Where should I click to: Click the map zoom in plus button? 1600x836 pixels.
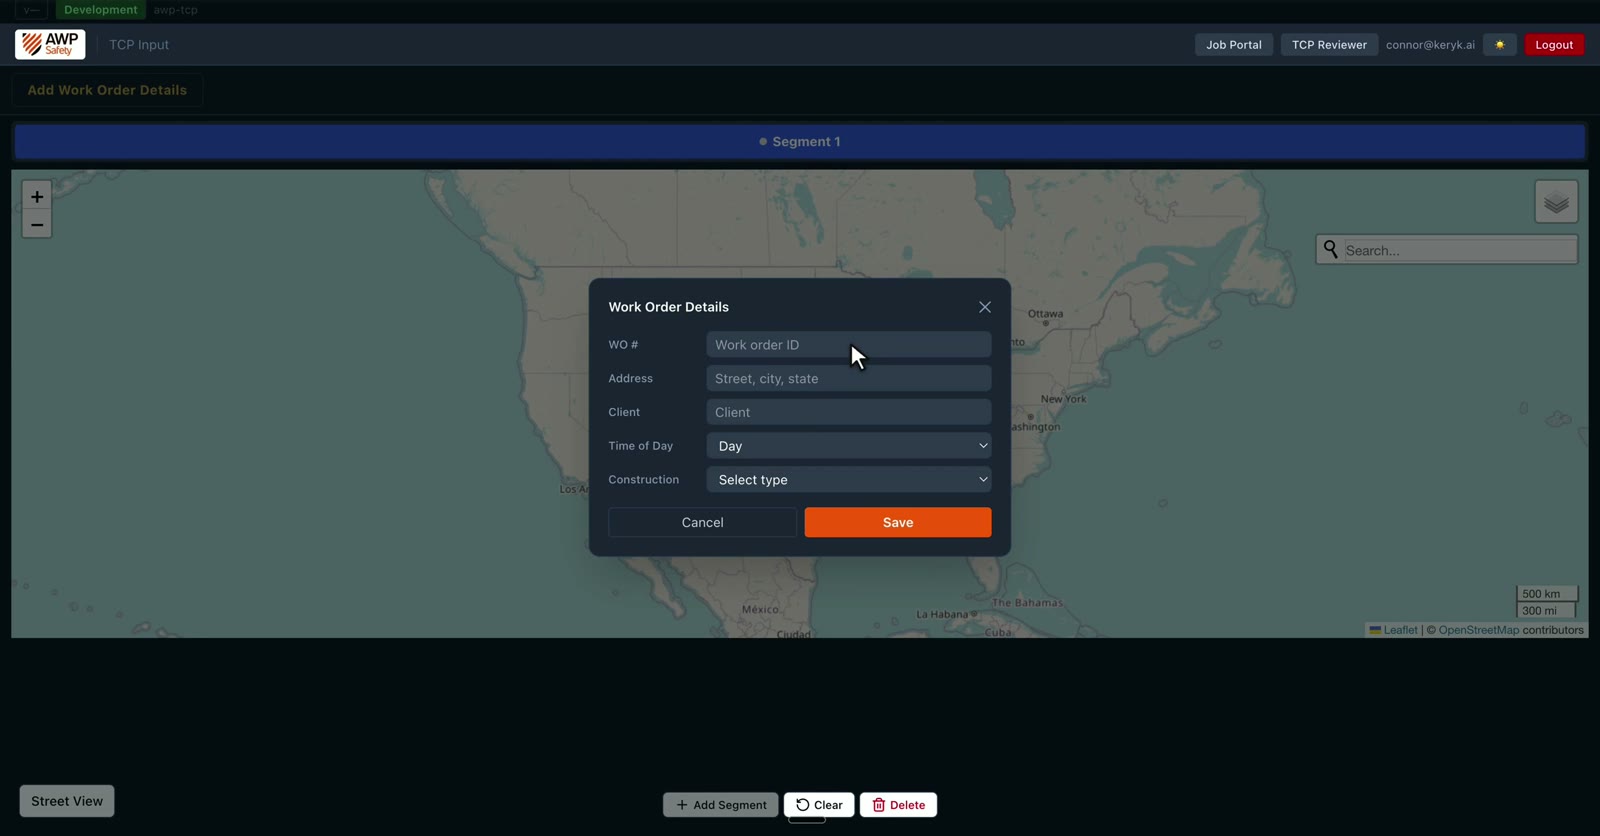point(37,197)
